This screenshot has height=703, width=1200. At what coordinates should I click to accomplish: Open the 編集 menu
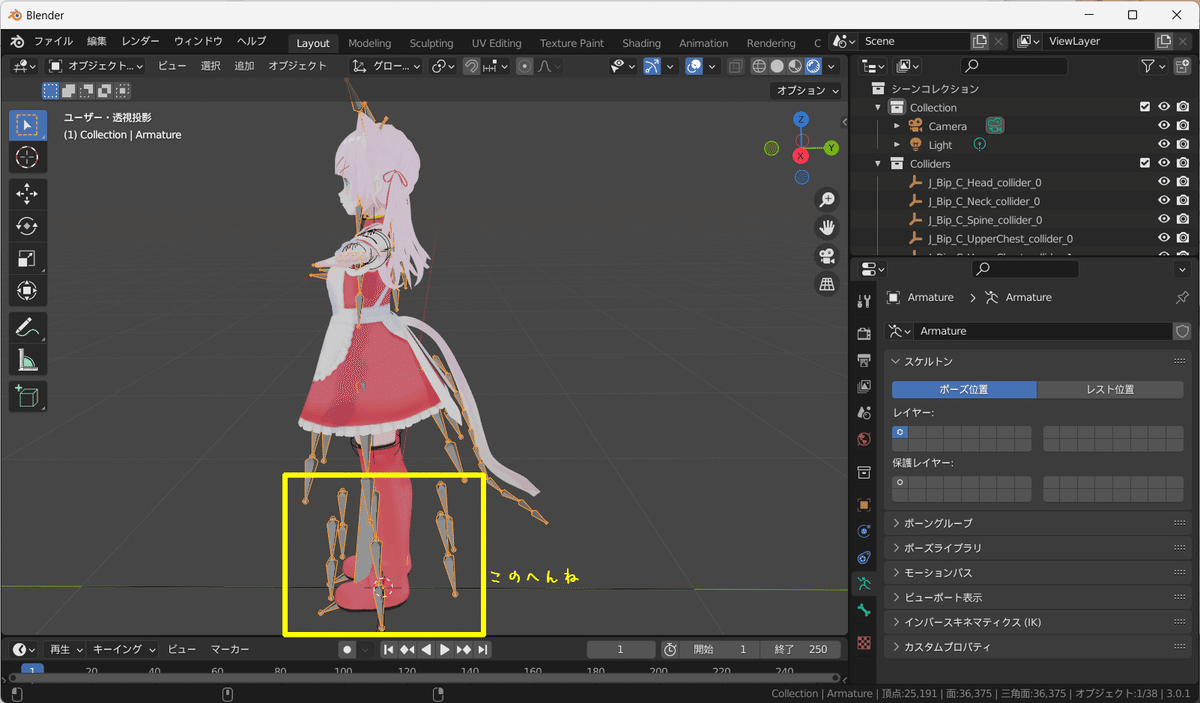point(97,42)
